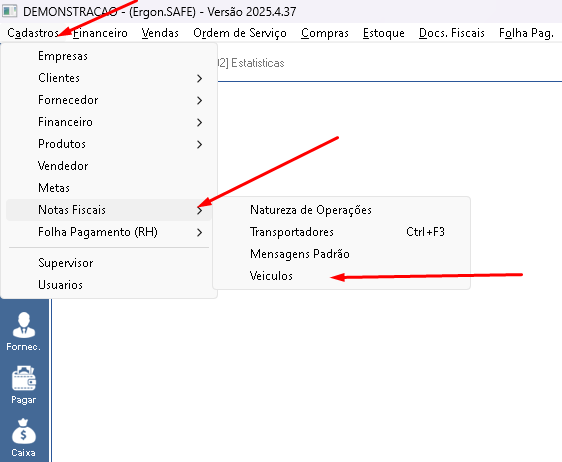Open the Vendas menu bar item

tap(160, 33)
